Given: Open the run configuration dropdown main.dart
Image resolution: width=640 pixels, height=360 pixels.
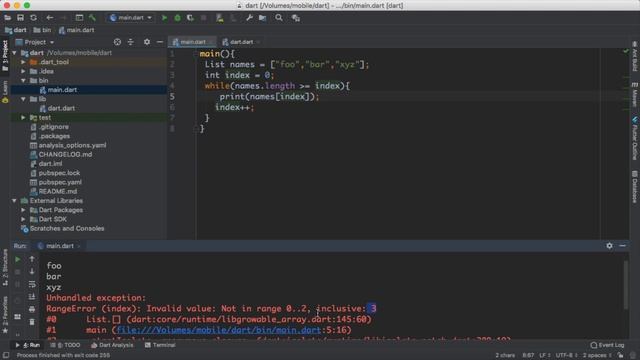Looking at the screenshot, I should (131, 18).
